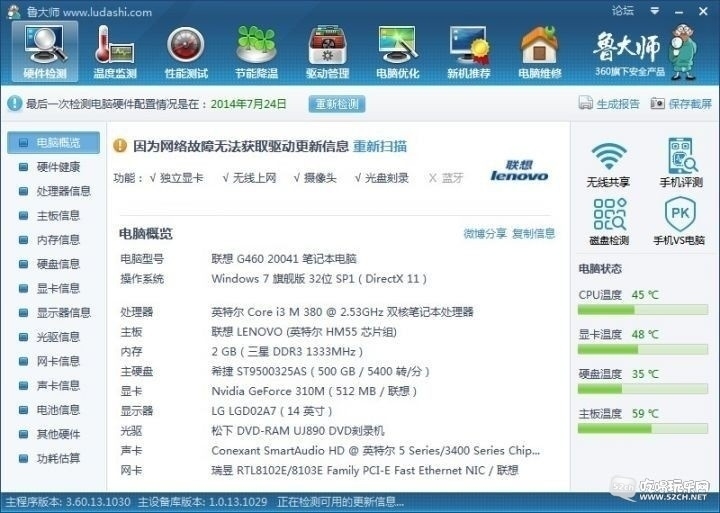Open the 性能测试 performance test gauge icon
720x513 pixels.
186,51
